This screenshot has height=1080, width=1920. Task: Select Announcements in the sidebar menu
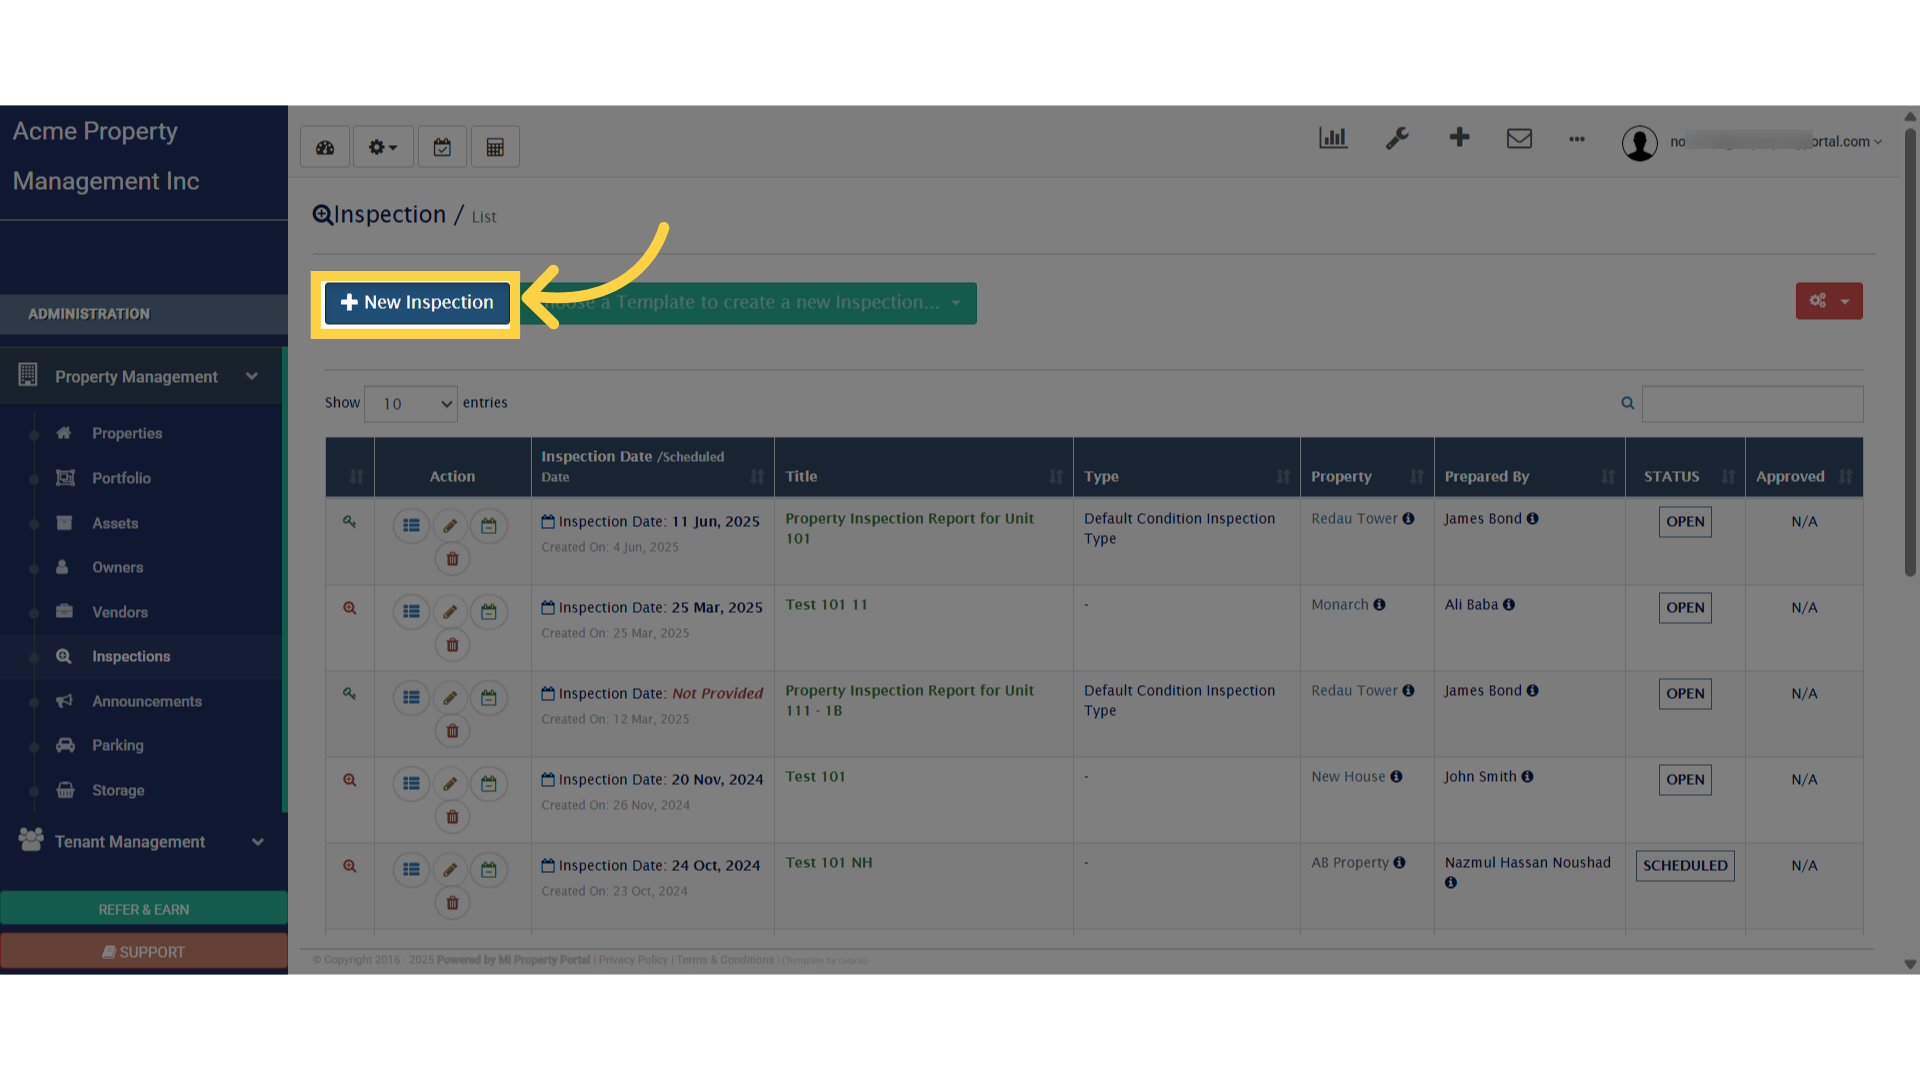click(x=147, y=701)
